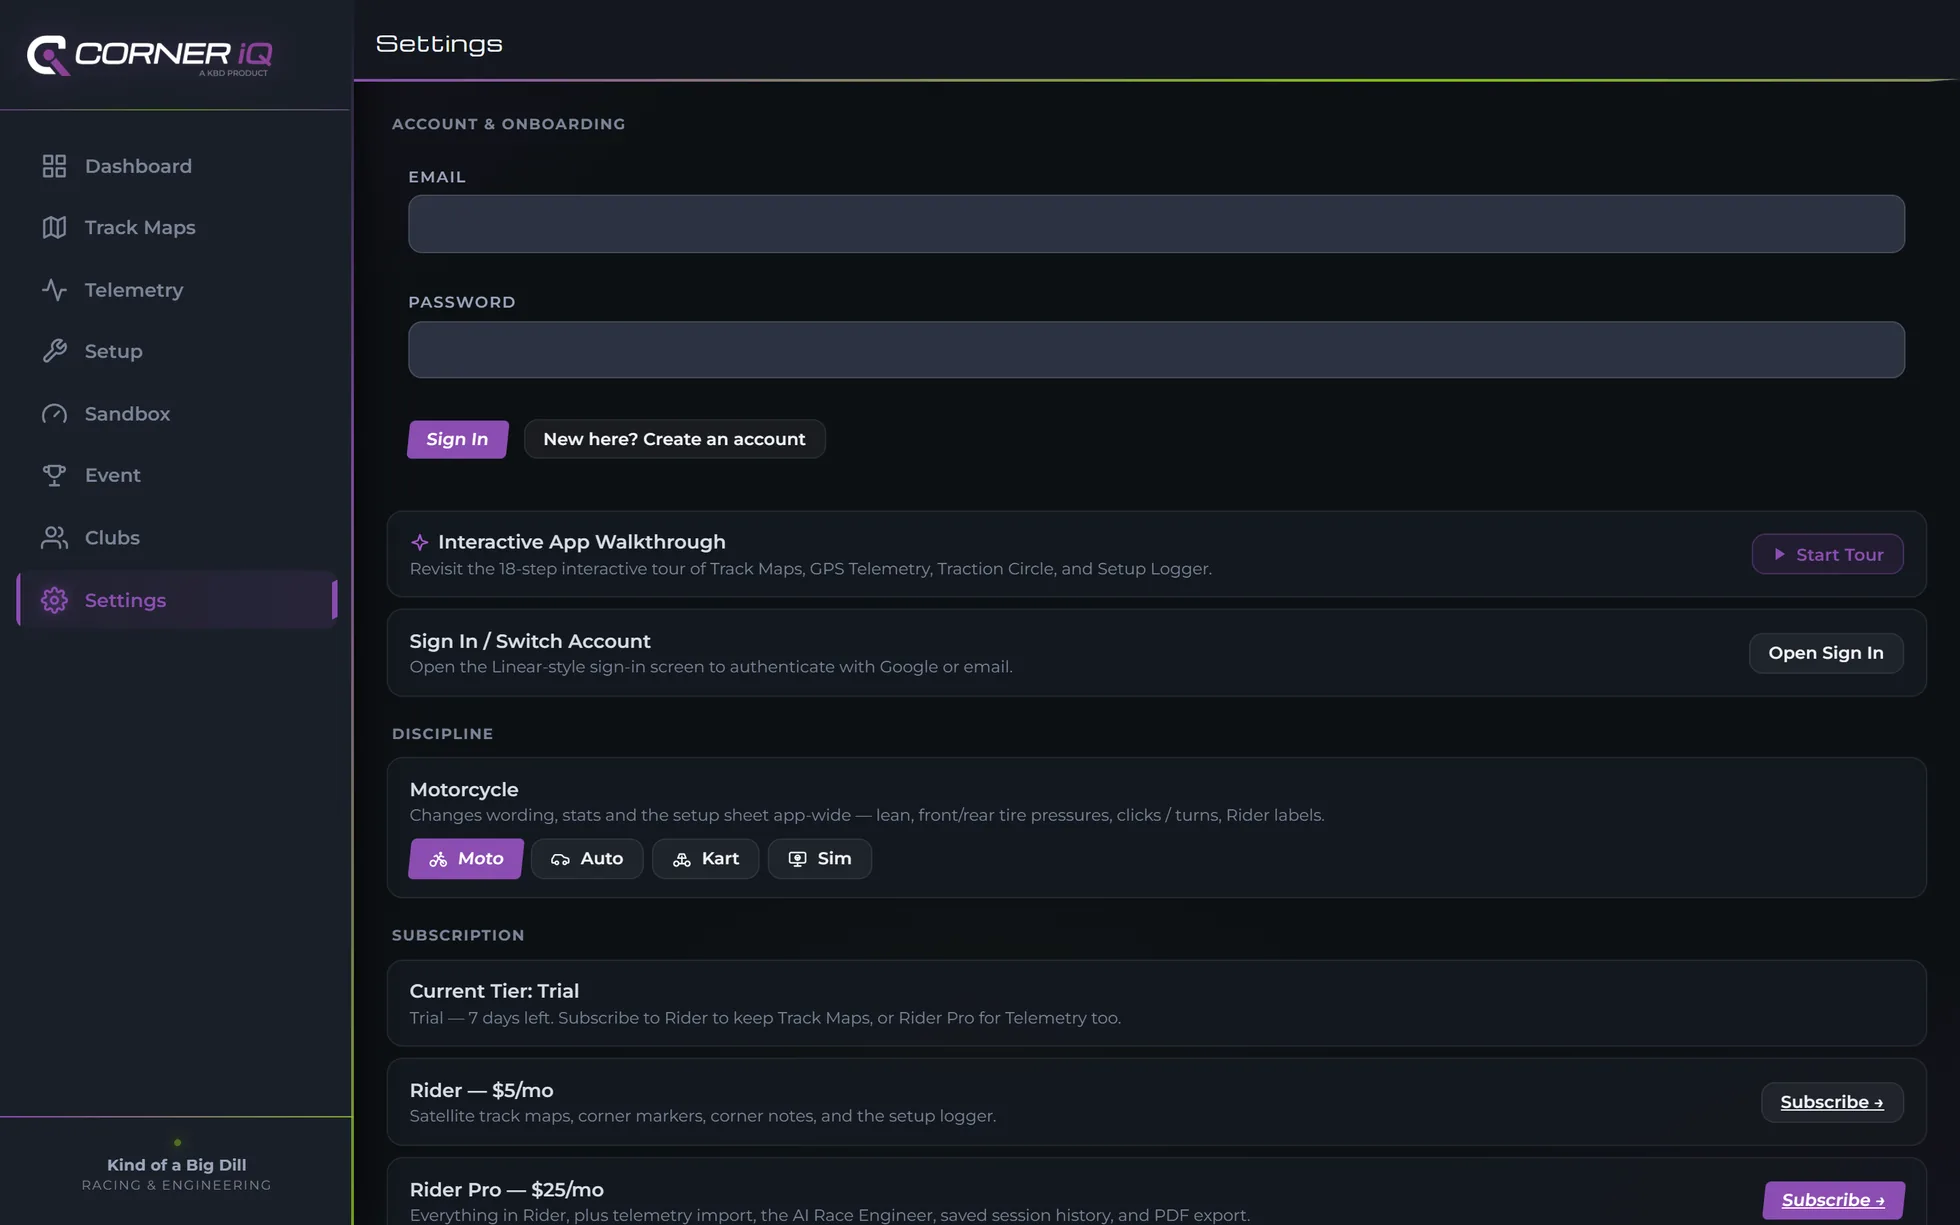Image resolution: width=1960 pixels, height=1225 pixels.
Task: Click the car icon in Auto
Action: click(560, 859)
